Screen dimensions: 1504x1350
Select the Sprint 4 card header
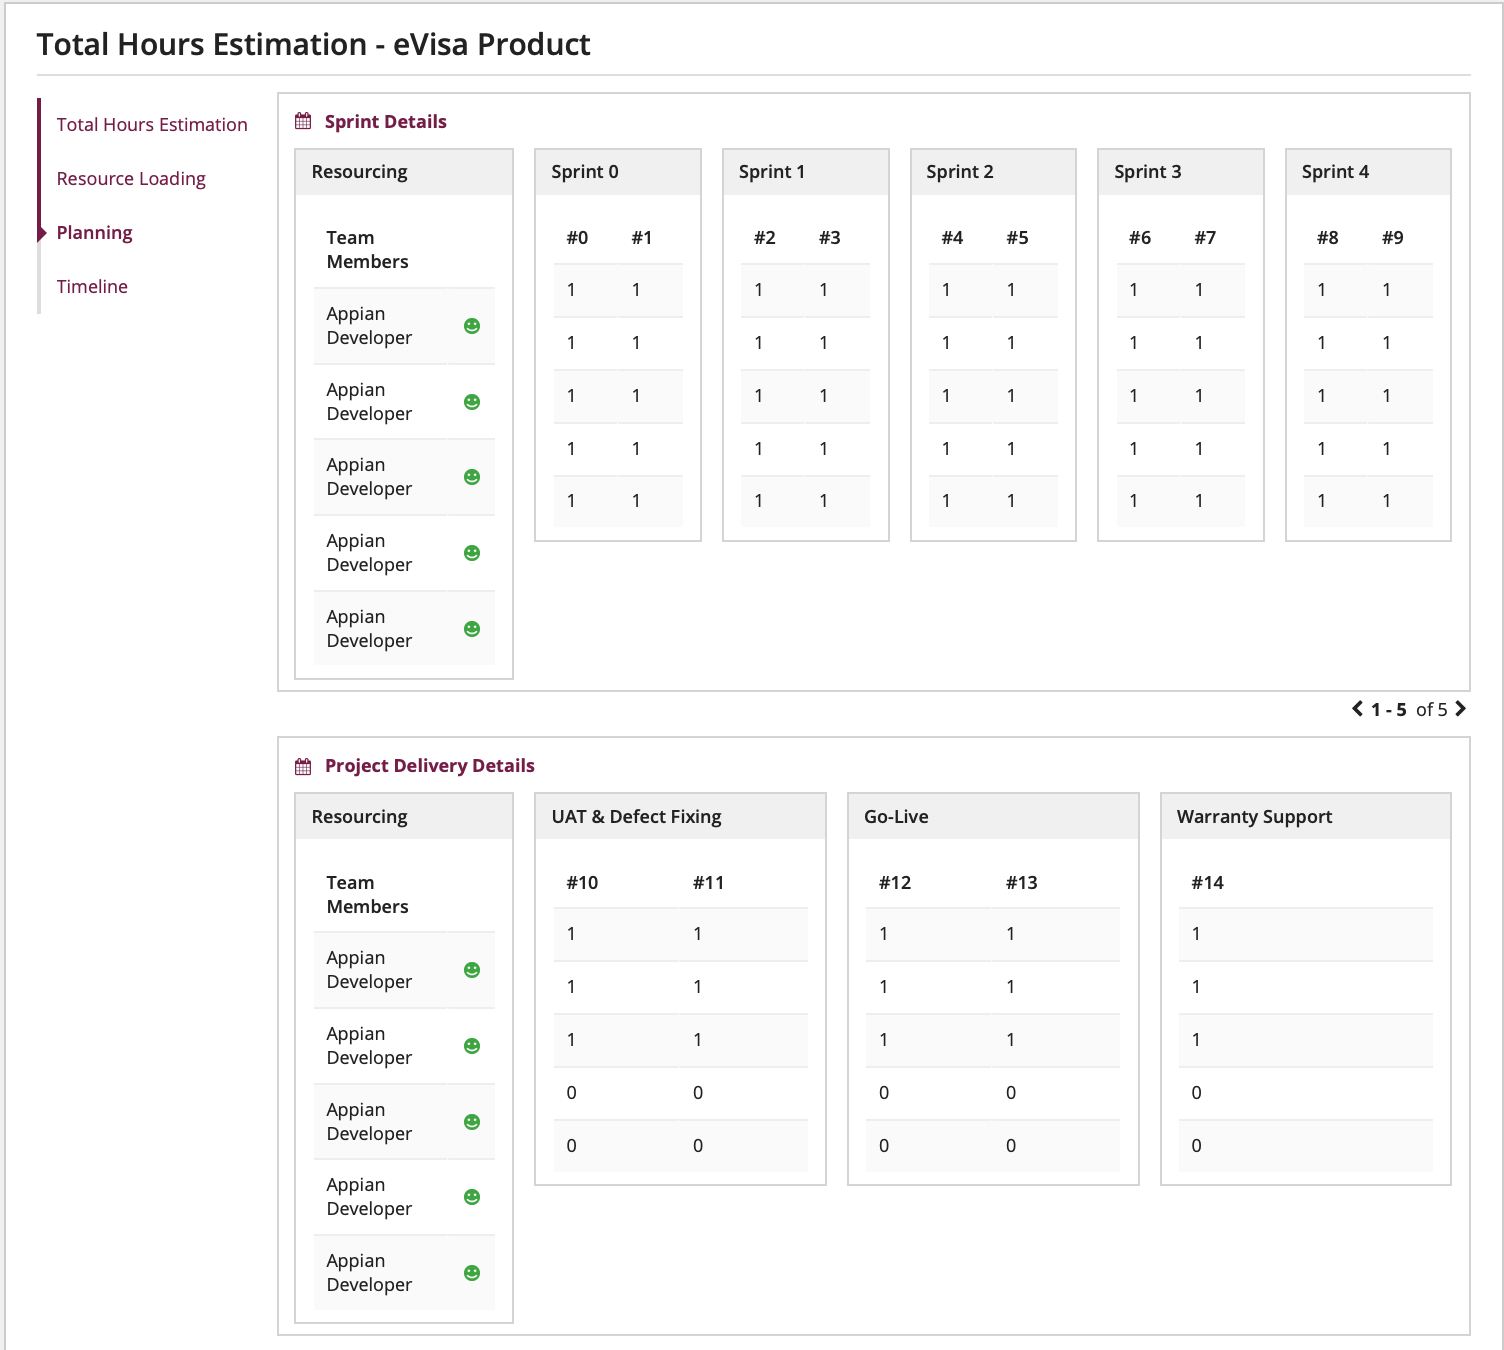1368,172
